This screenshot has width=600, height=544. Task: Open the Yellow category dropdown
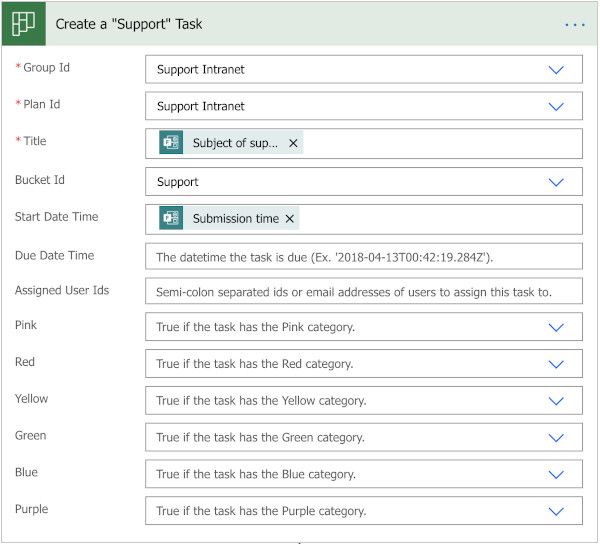[556, 401]
